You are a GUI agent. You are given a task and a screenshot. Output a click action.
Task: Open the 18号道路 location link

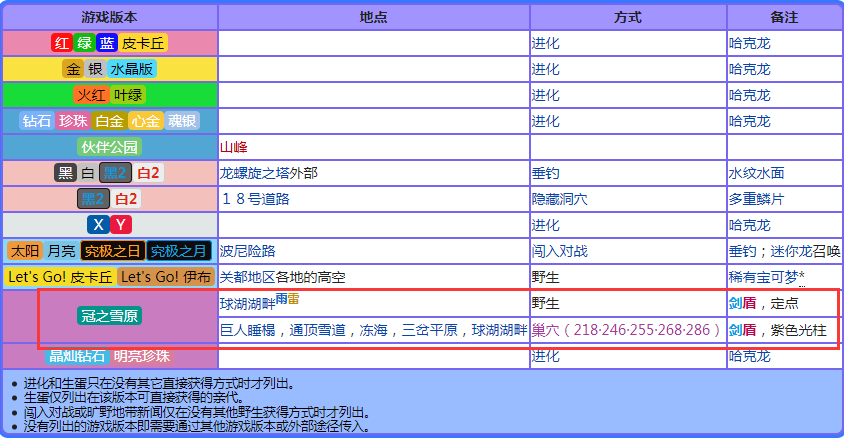(255, 199)
